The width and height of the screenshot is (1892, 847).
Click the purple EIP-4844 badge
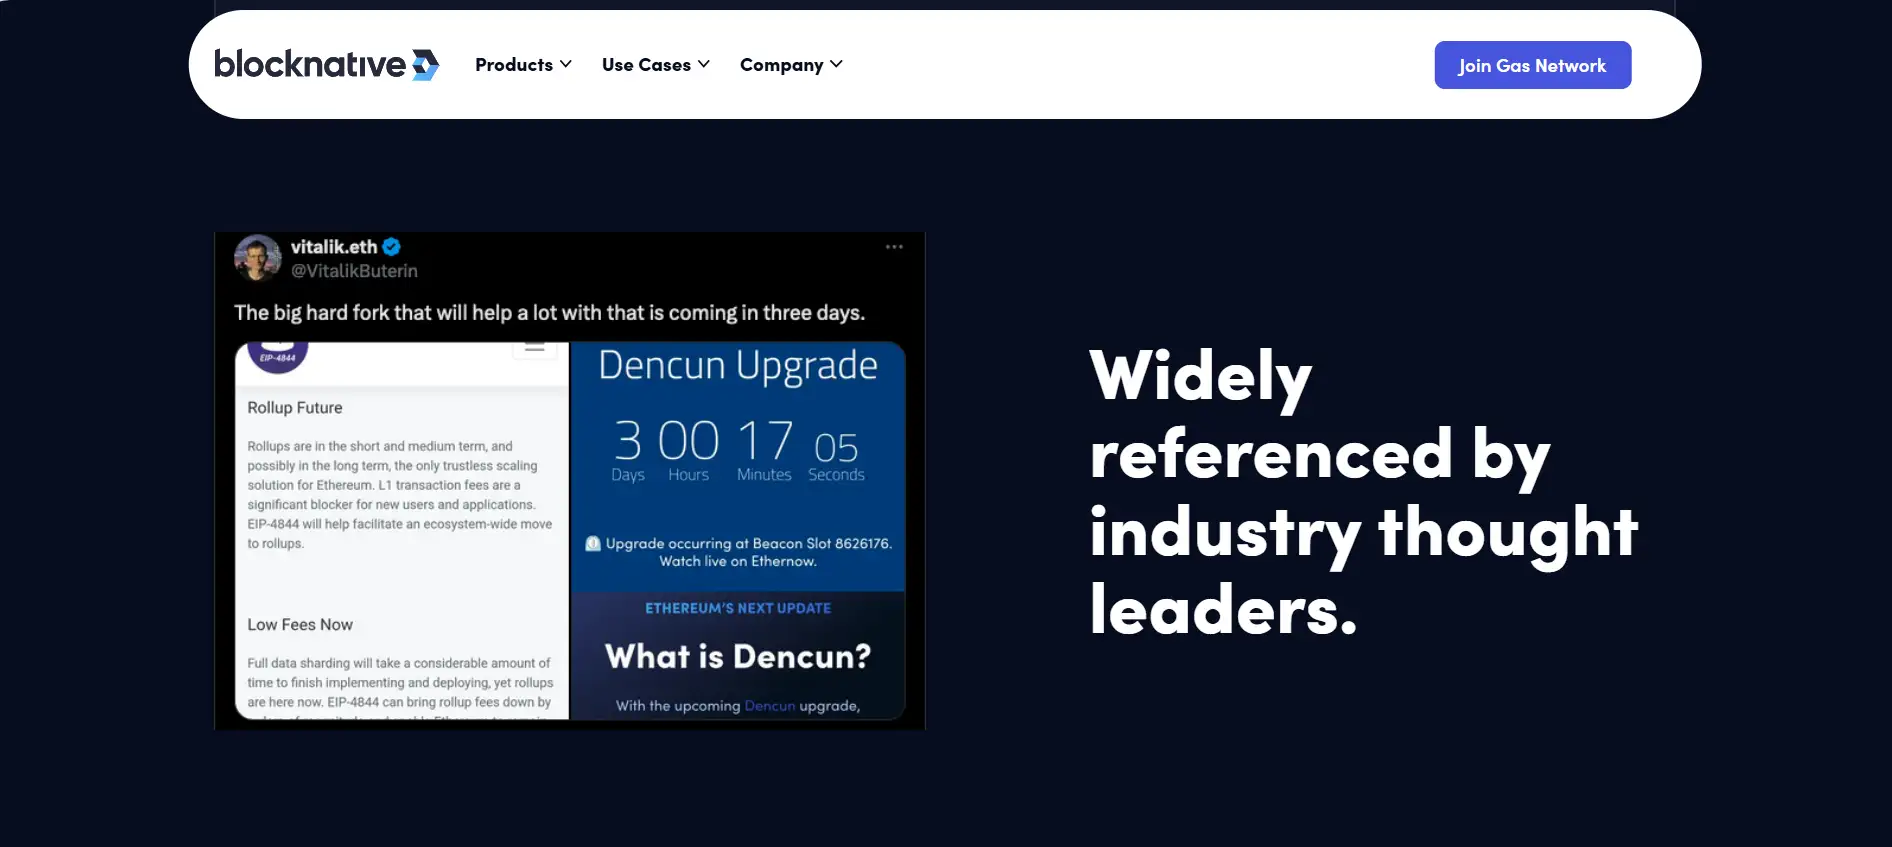point(278,356)
